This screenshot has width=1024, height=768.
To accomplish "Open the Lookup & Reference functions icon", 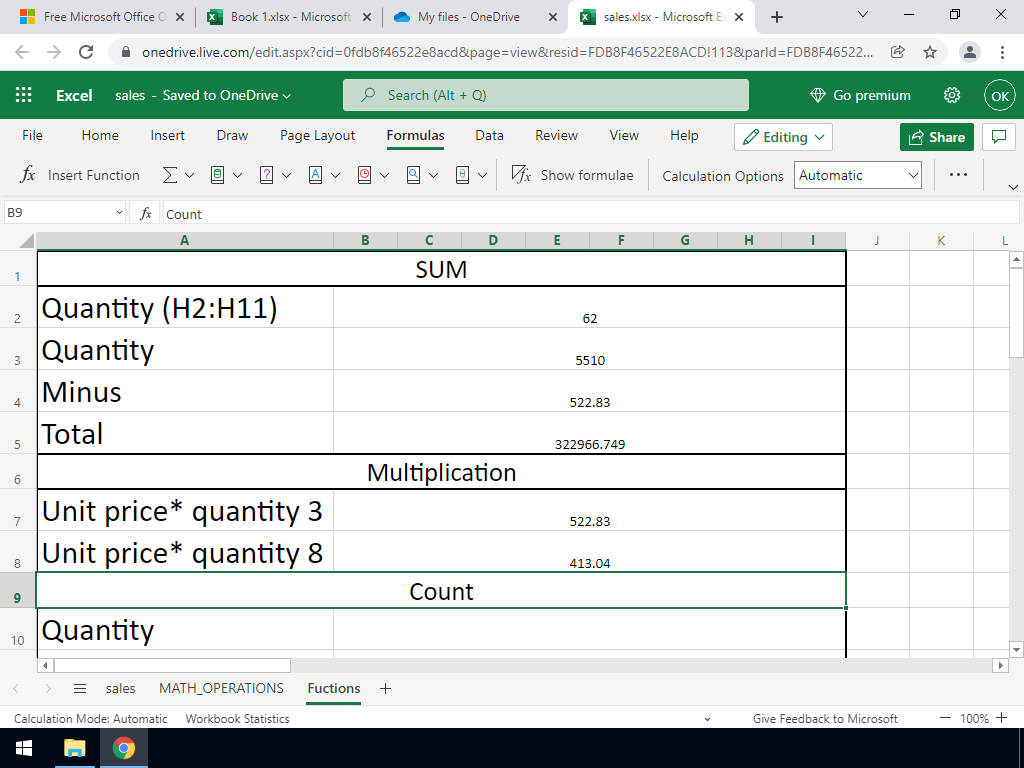I will (414, 175).
